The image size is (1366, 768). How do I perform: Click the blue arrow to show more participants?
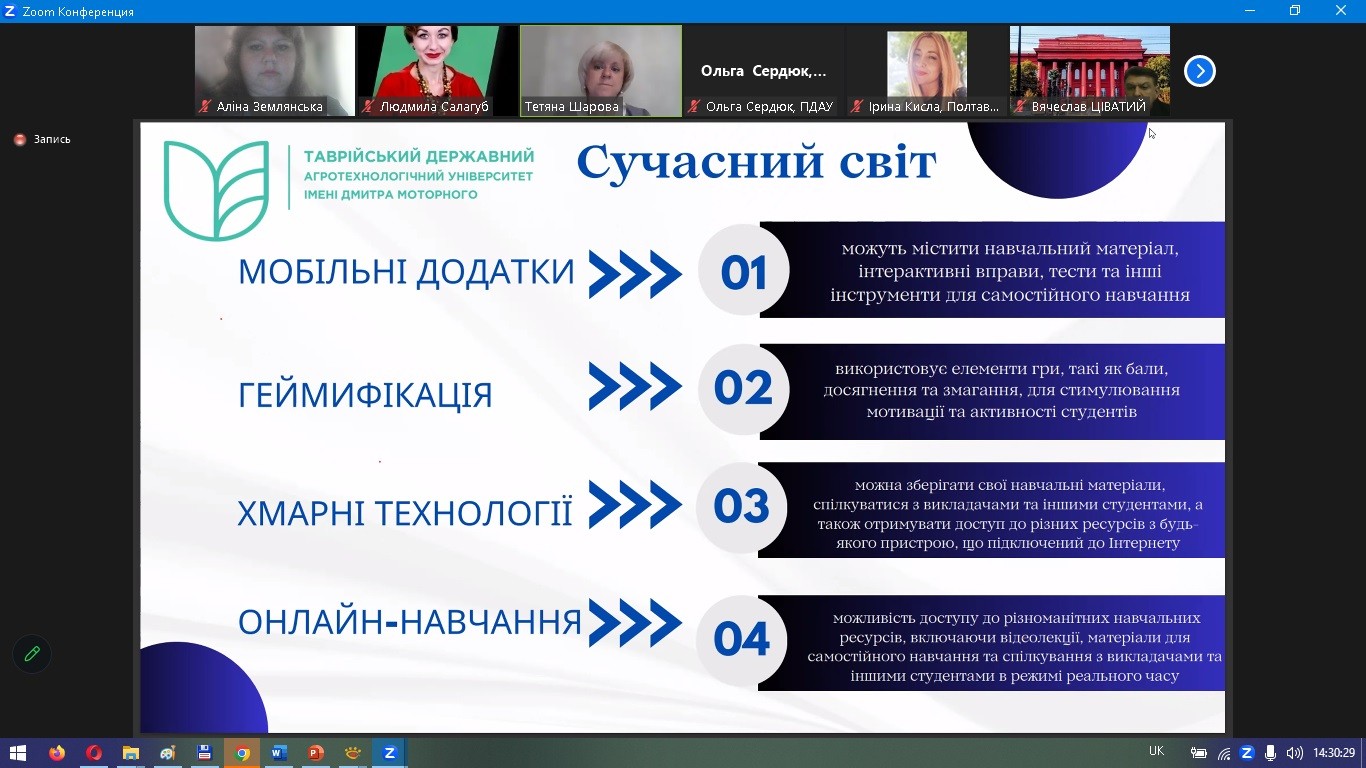pos(1199,71)
